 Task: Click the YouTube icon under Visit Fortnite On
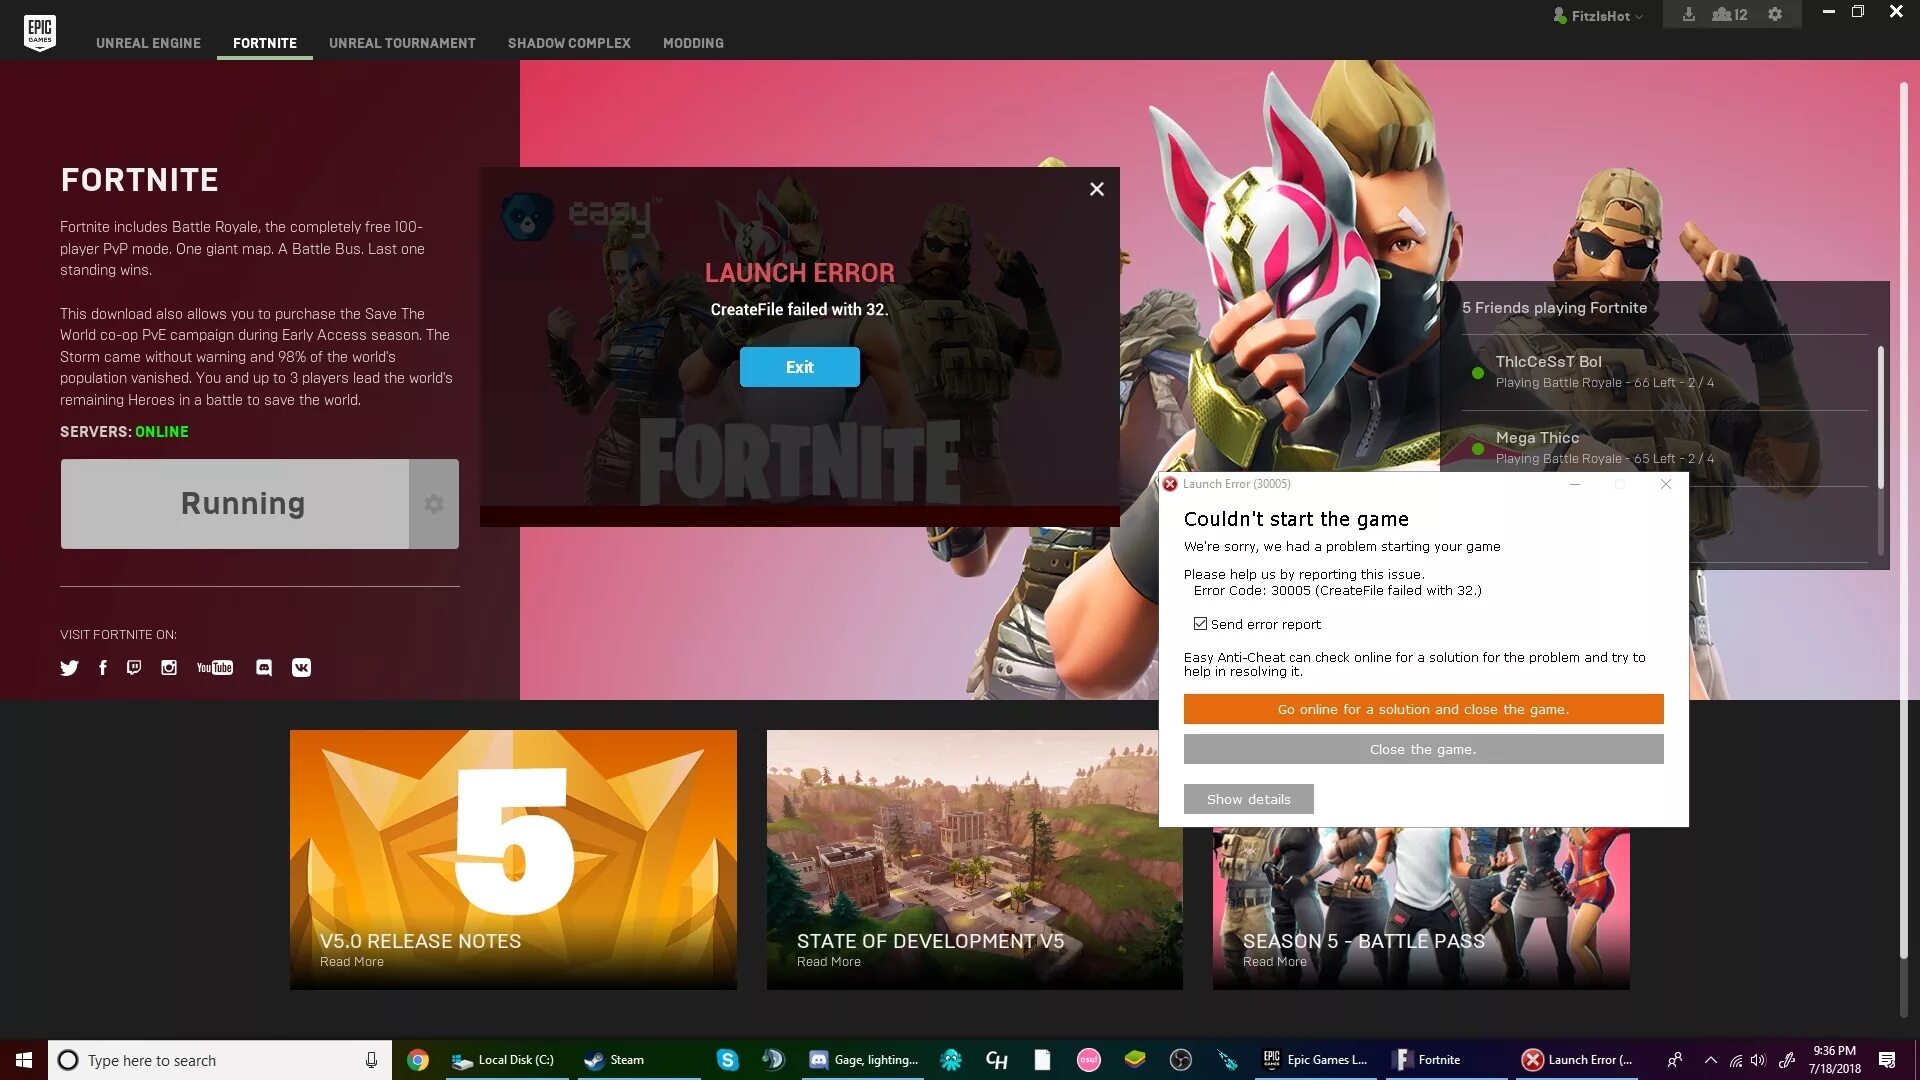tap(214, 667)
